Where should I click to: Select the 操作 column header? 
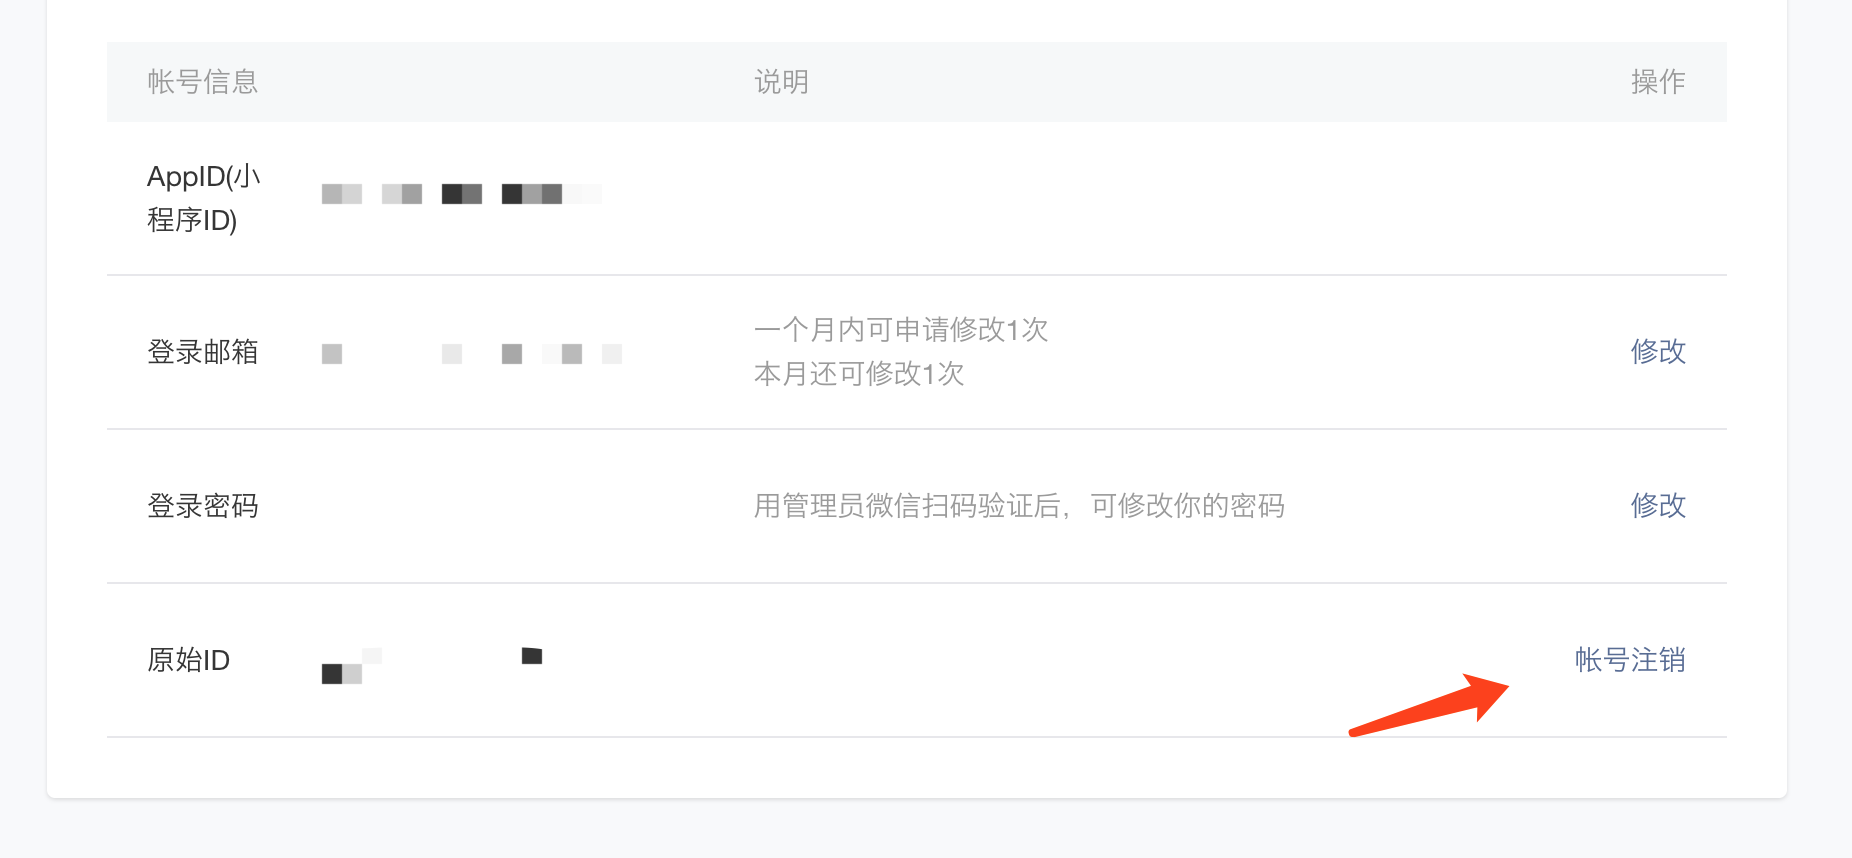[x=1658, y=81]
